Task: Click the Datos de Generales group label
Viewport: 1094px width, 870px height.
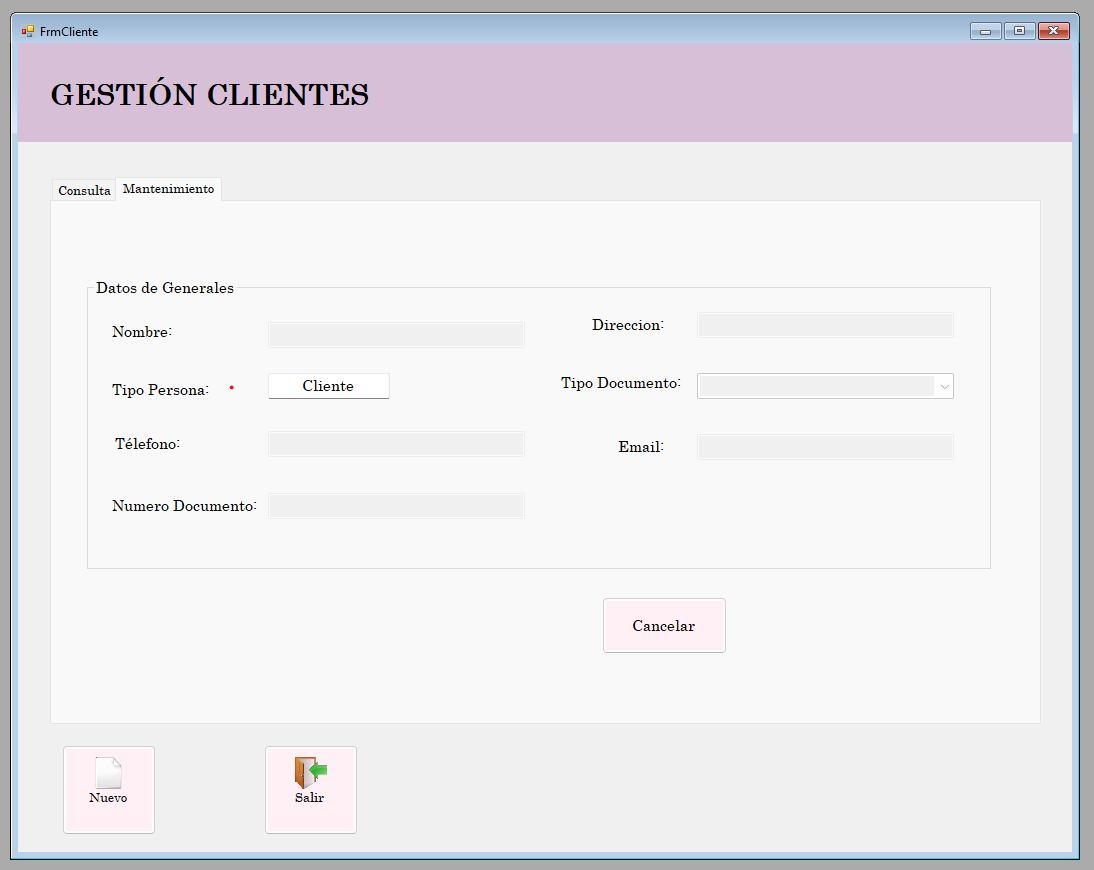Action: (165, 288)
